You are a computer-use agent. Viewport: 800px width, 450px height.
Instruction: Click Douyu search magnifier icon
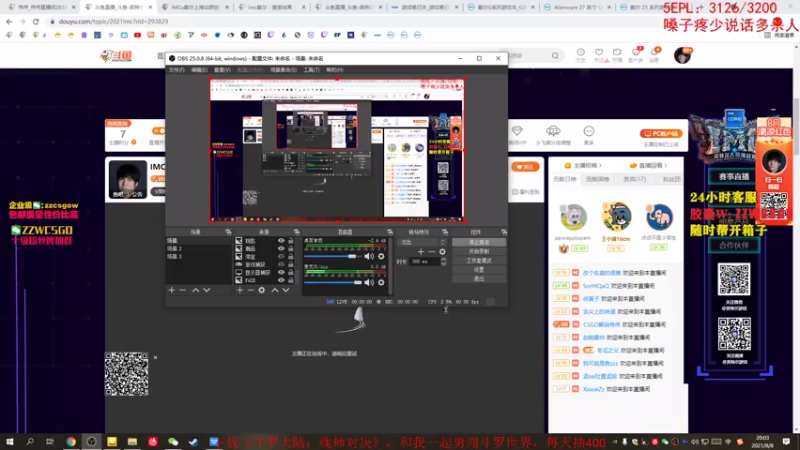[555, 55]
